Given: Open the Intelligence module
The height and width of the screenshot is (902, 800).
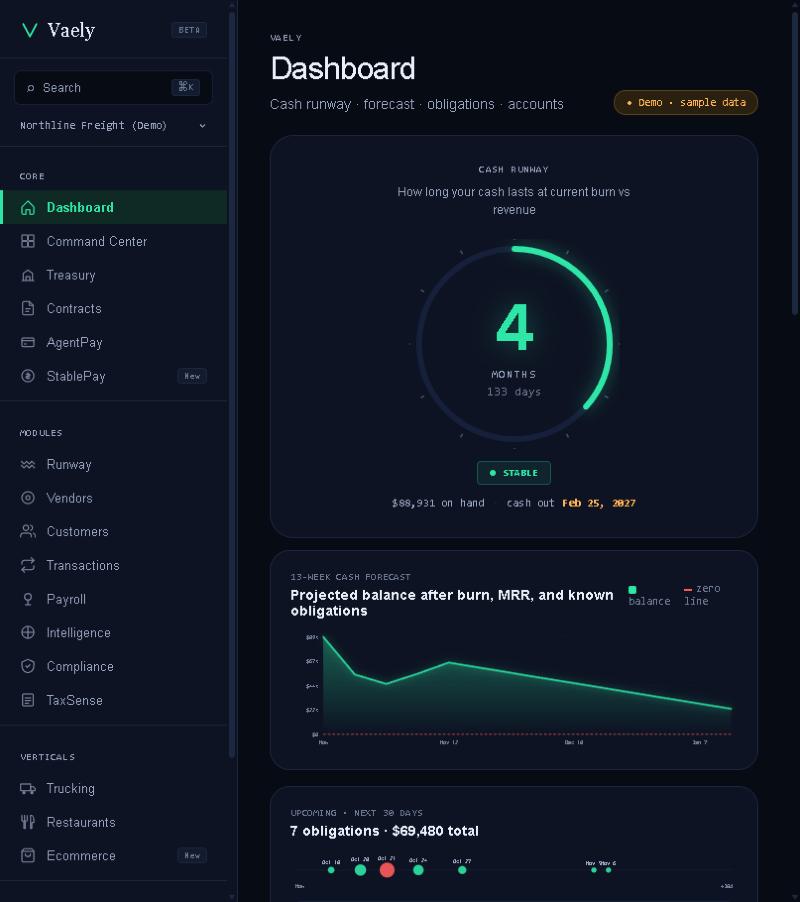Looking at the screenshot, I should tap(114, 632).
